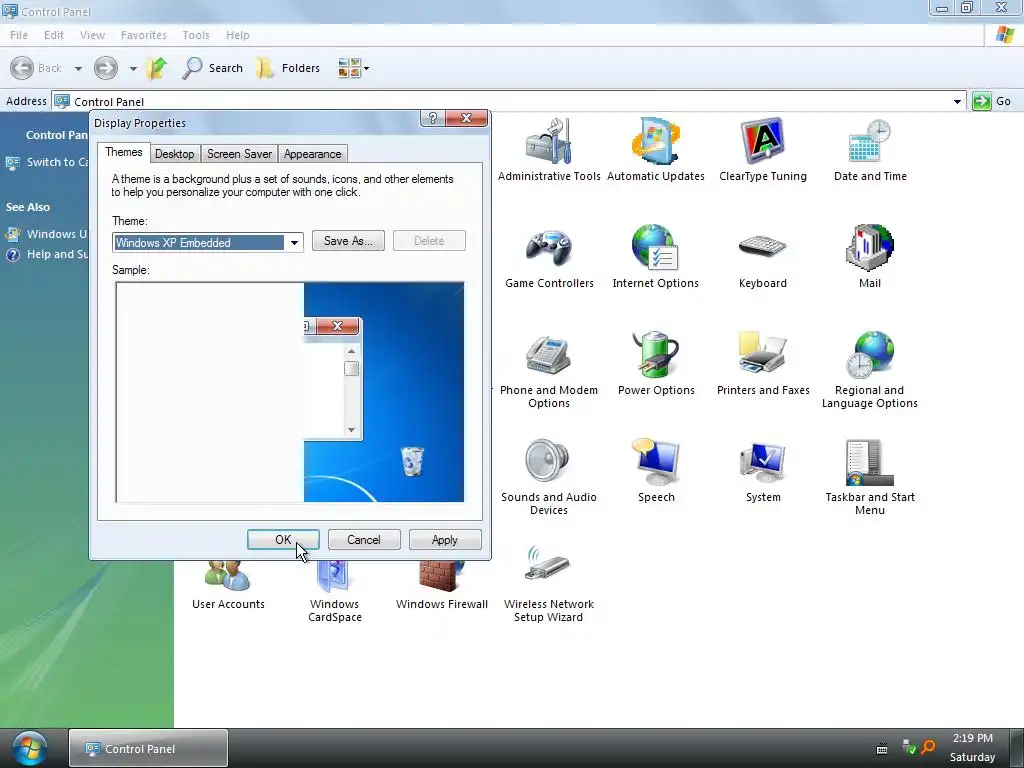Switch to the Appearance tab
1024x768 pixels.
tap(312, 154)
